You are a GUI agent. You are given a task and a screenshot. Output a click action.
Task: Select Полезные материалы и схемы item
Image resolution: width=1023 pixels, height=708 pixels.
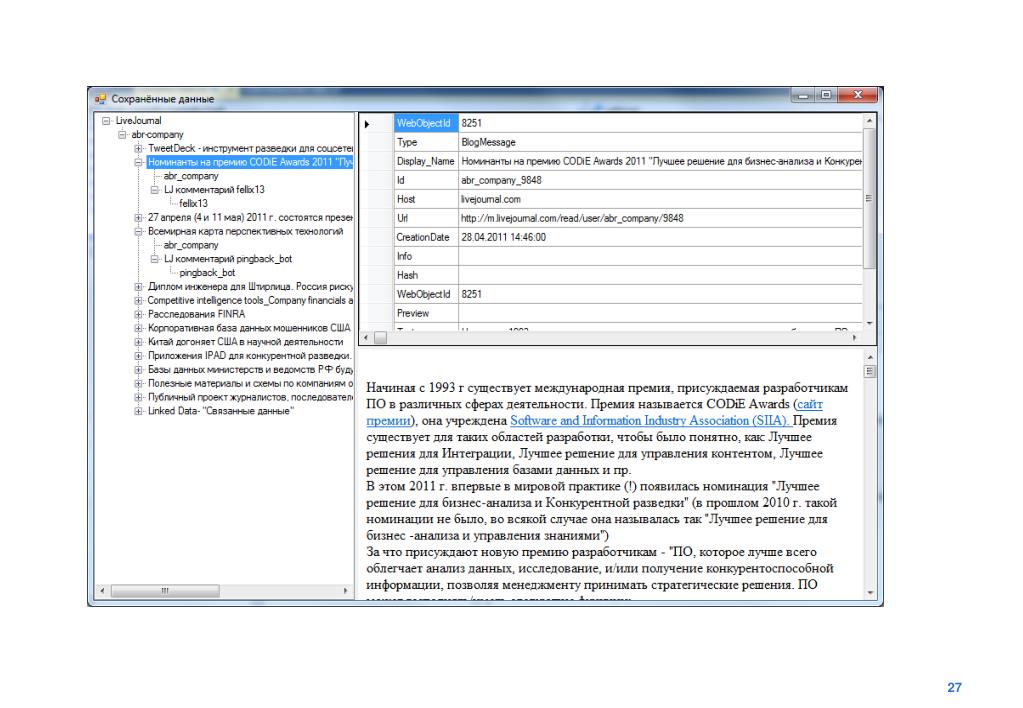[250, 384]
